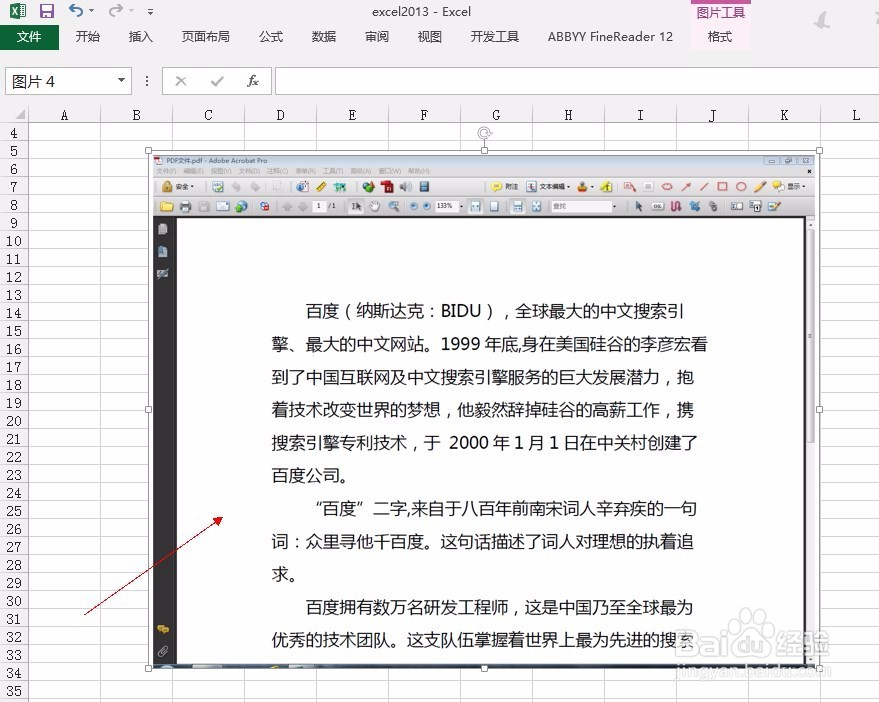Select column B header

(x=136, y=115)
